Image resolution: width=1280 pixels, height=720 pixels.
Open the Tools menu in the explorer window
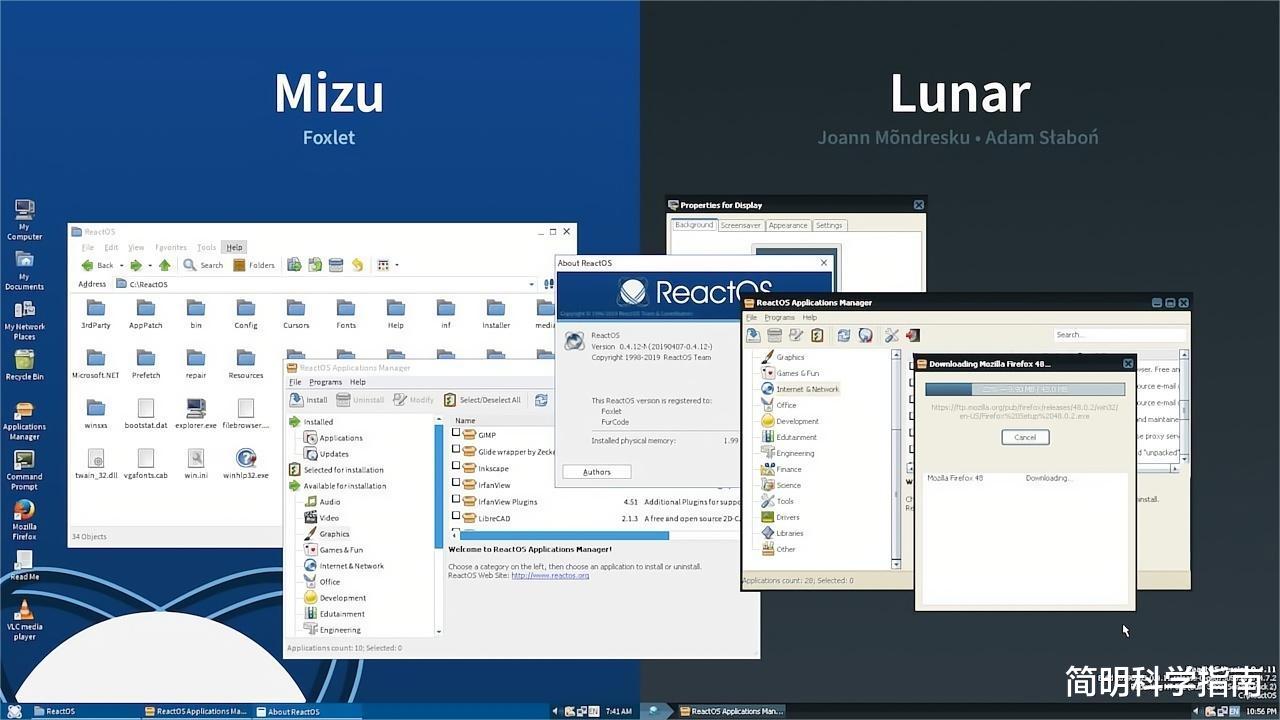pos(206,247)
